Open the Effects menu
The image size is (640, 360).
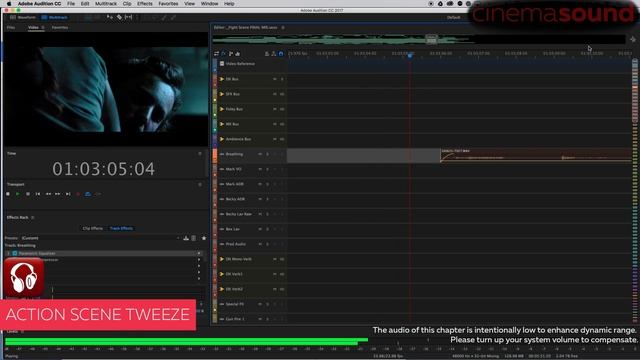coord(144,4)
